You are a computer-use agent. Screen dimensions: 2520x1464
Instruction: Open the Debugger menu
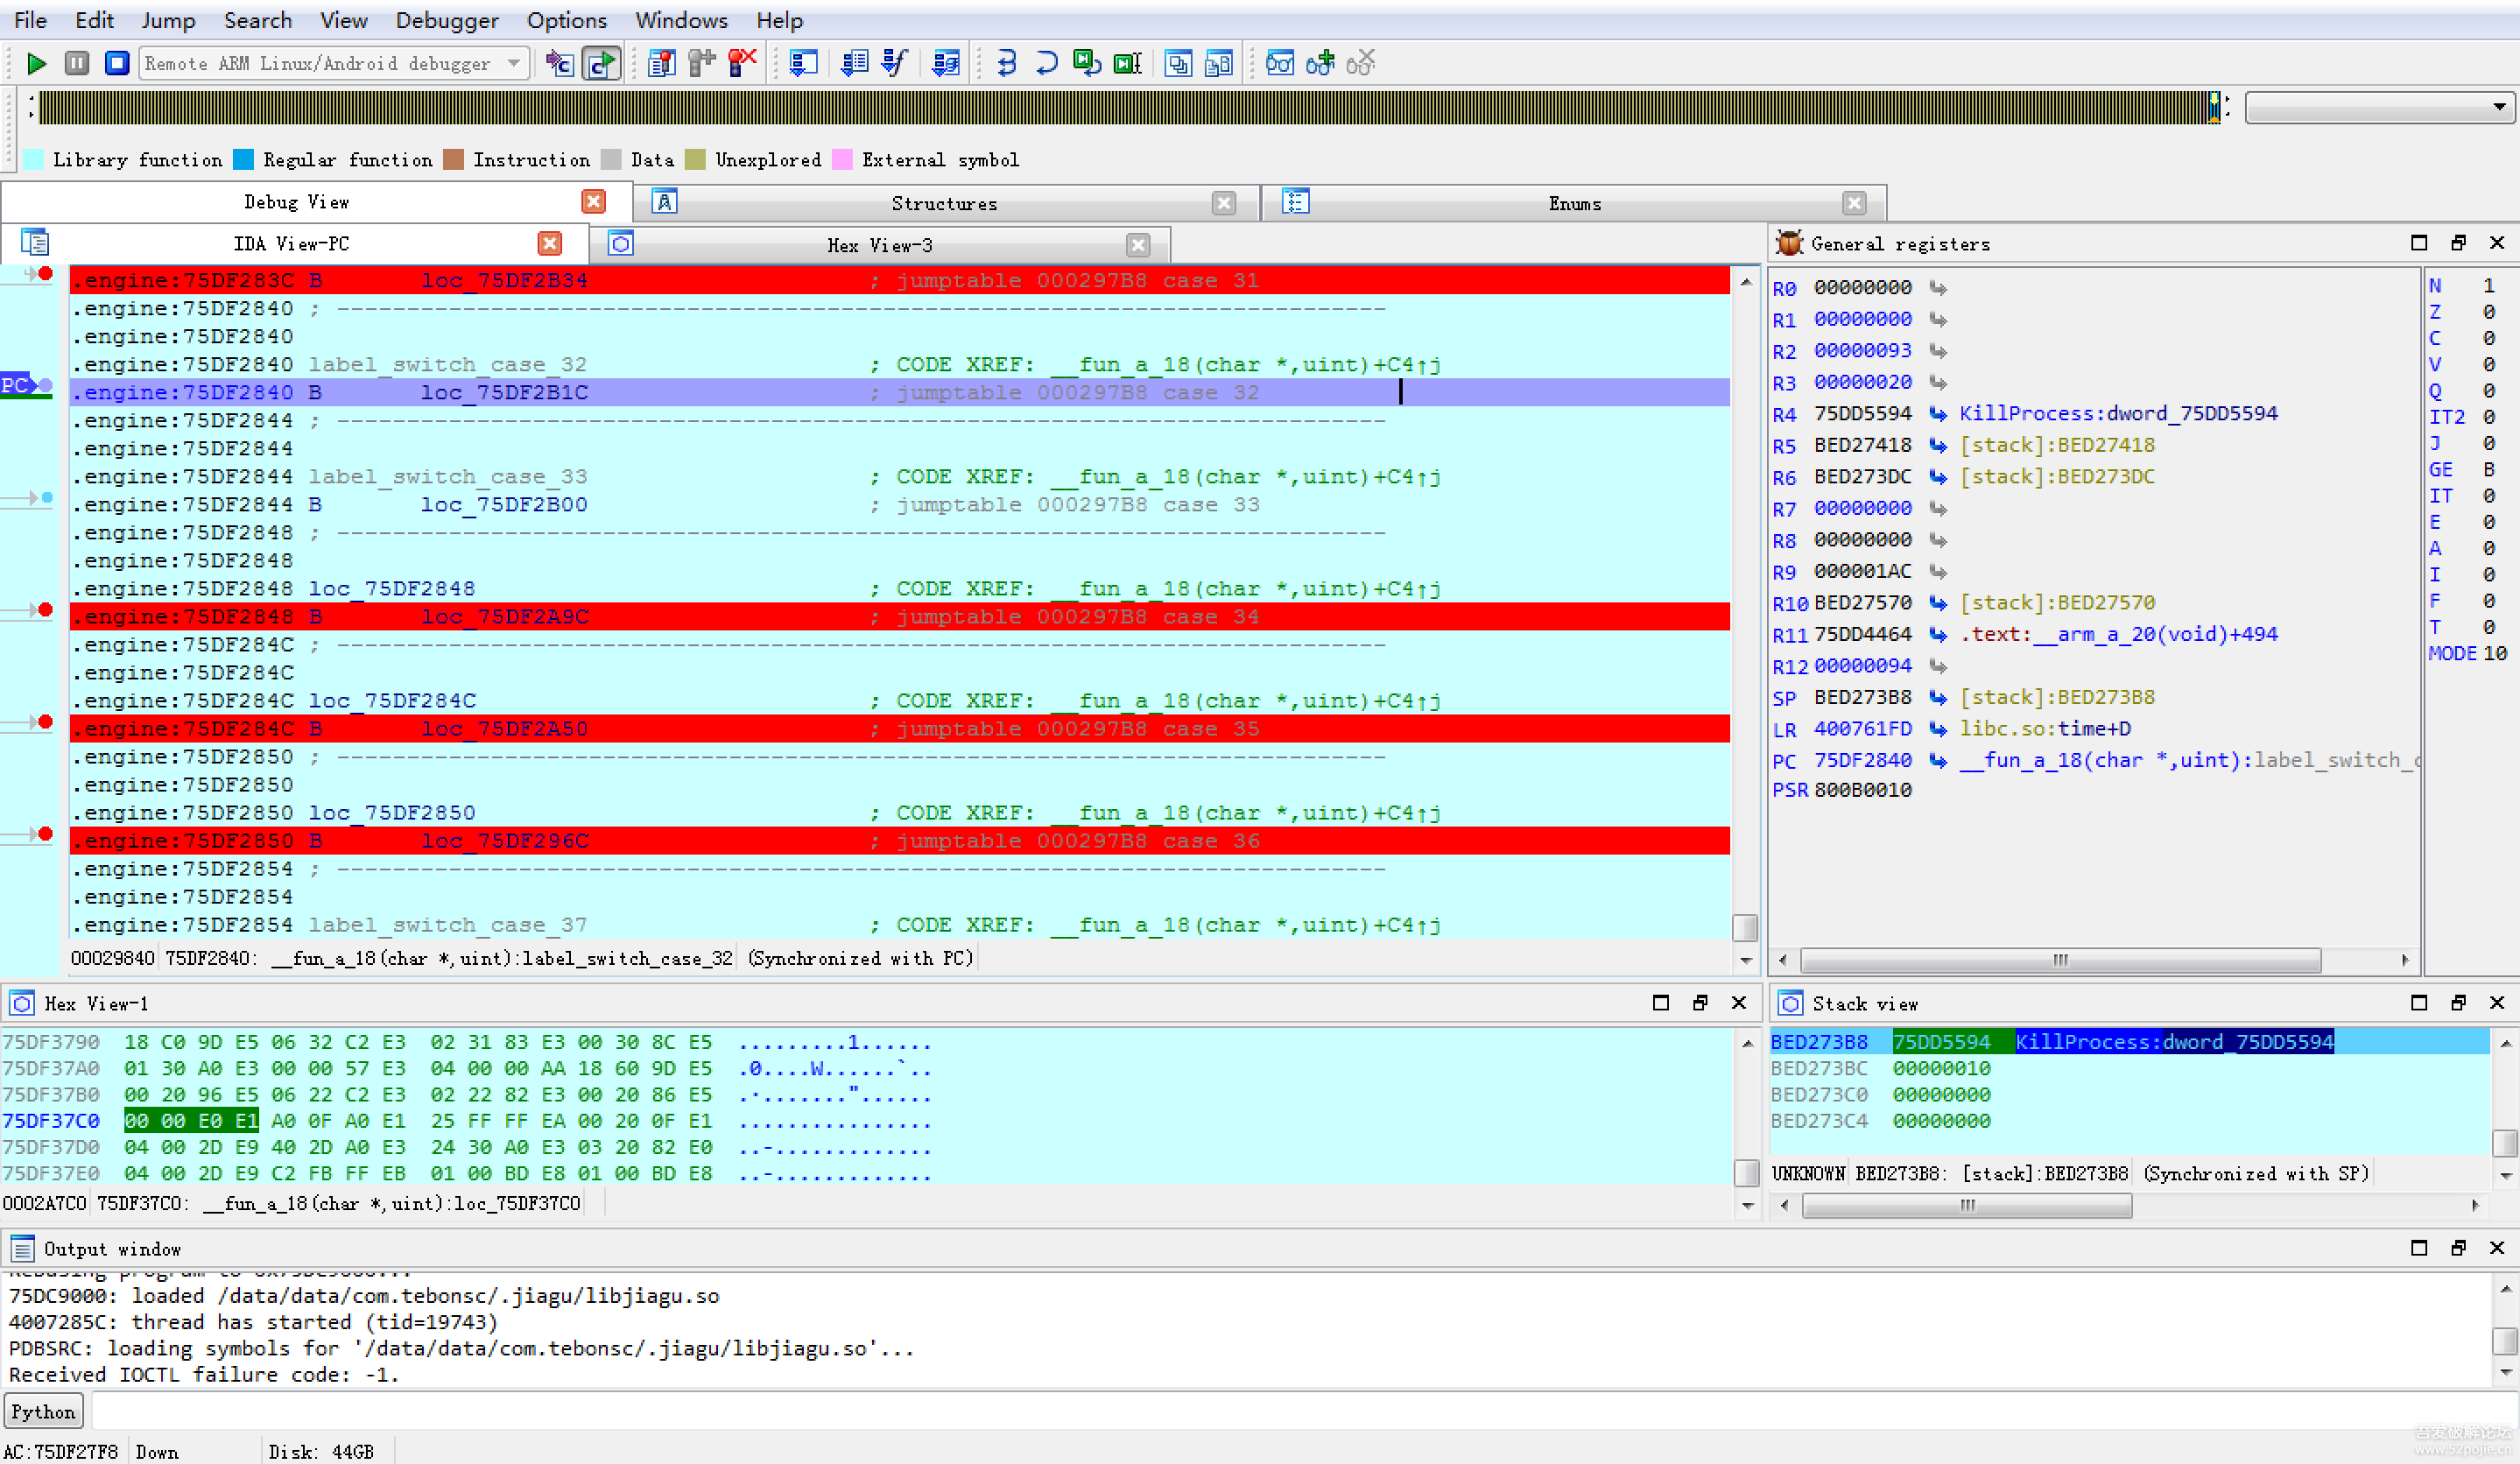point(446,20)
